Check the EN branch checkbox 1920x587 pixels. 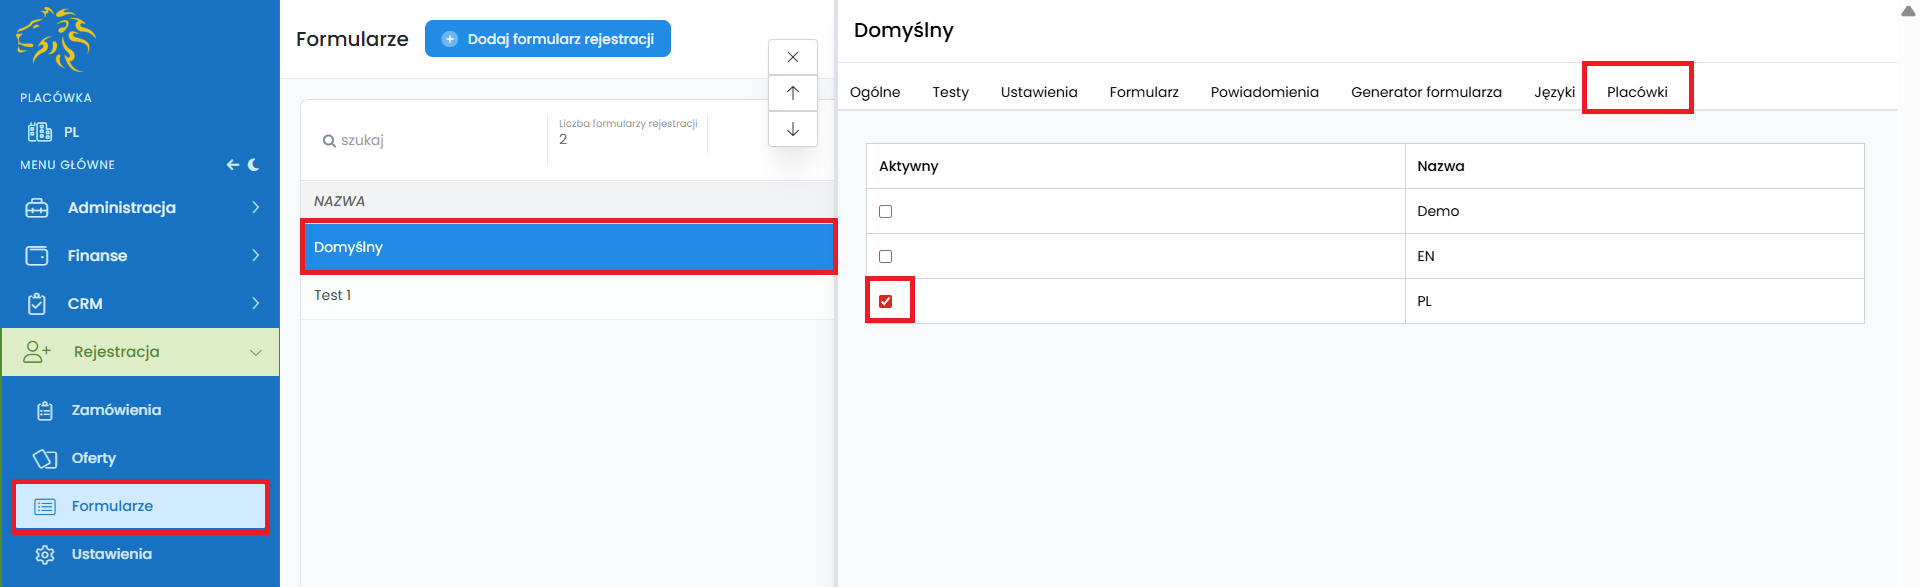point(885,256)
